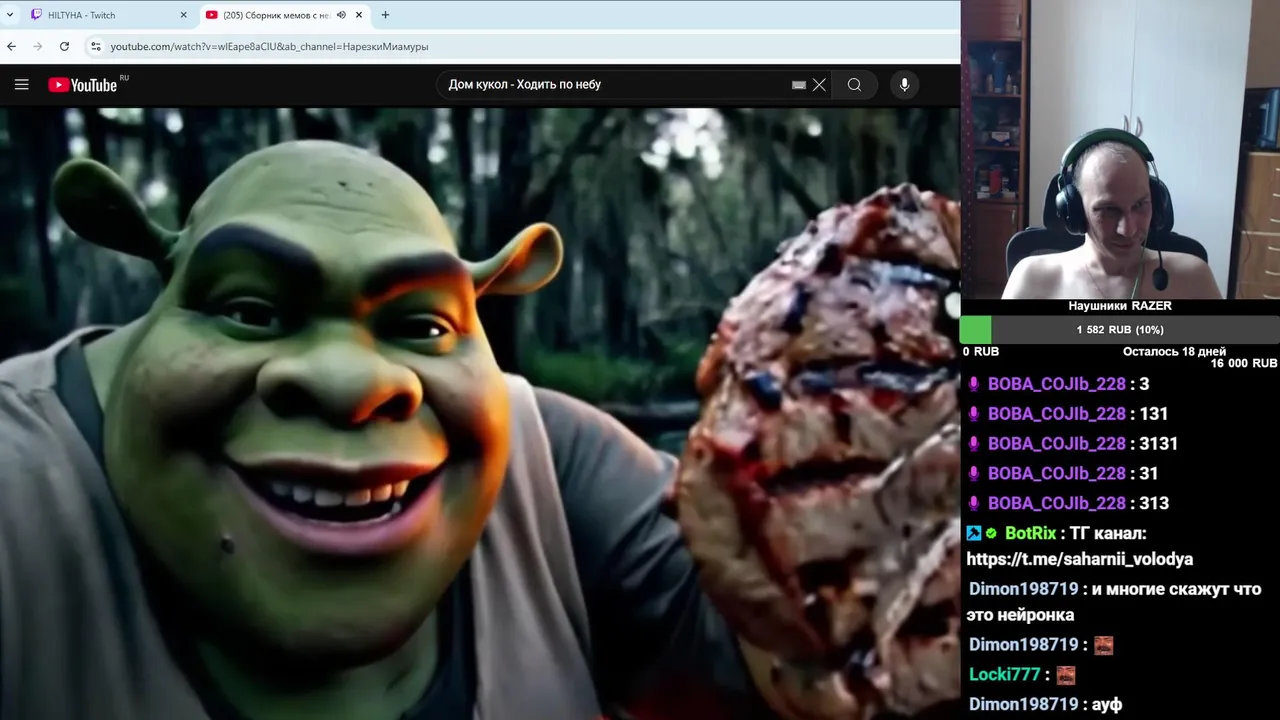This screenshot has height=720, width=1280.
Task: Click the YouTube search magnifier button
Action: (x=854, y=85)
